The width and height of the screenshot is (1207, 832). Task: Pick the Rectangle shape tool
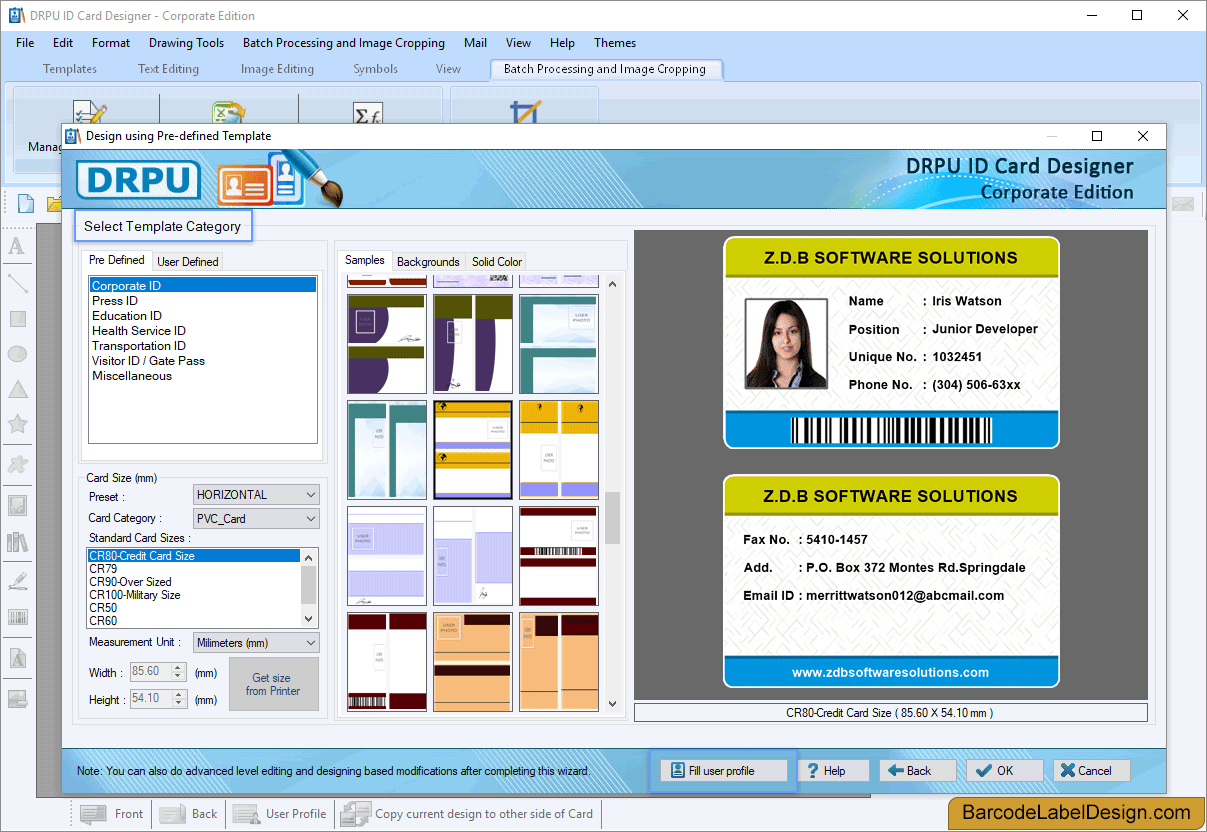coord(17,317)
